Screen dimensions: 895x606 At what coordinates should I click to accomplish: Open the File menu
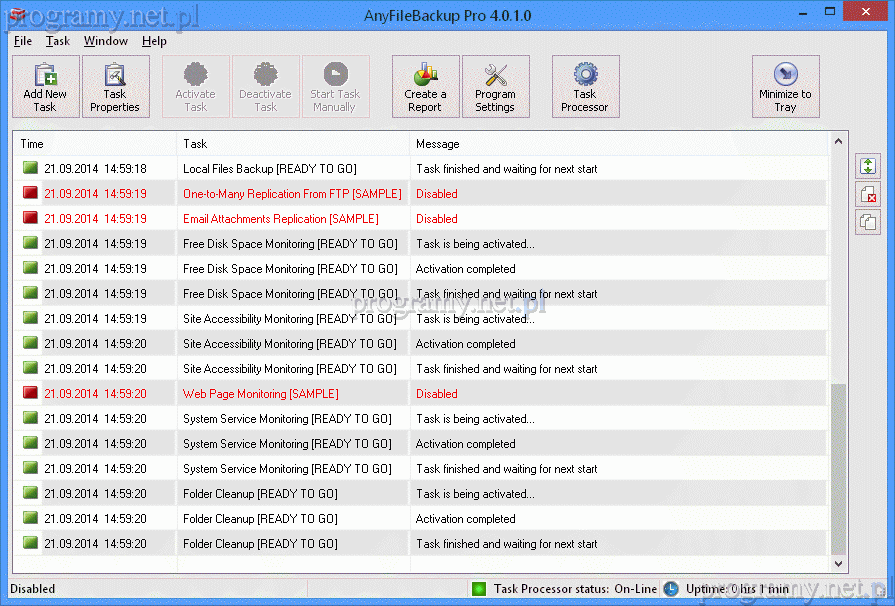point(23,41)
